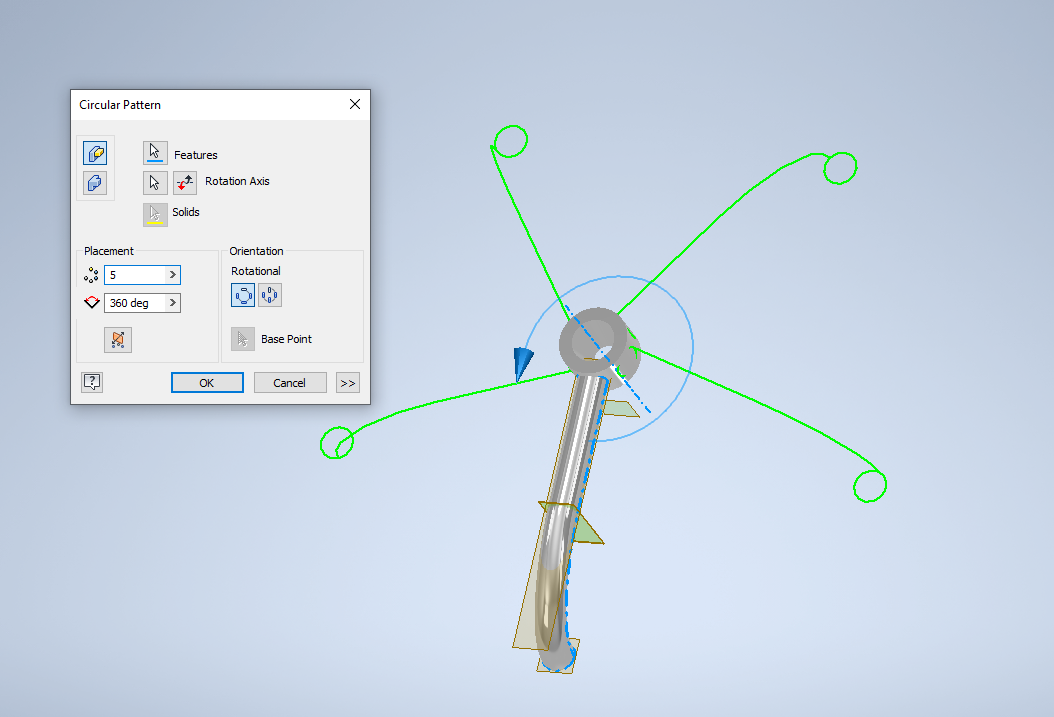Screen dimensions: 1054x717
Task: Click the angle field showing 360 deg
Action: click(134, 303)
